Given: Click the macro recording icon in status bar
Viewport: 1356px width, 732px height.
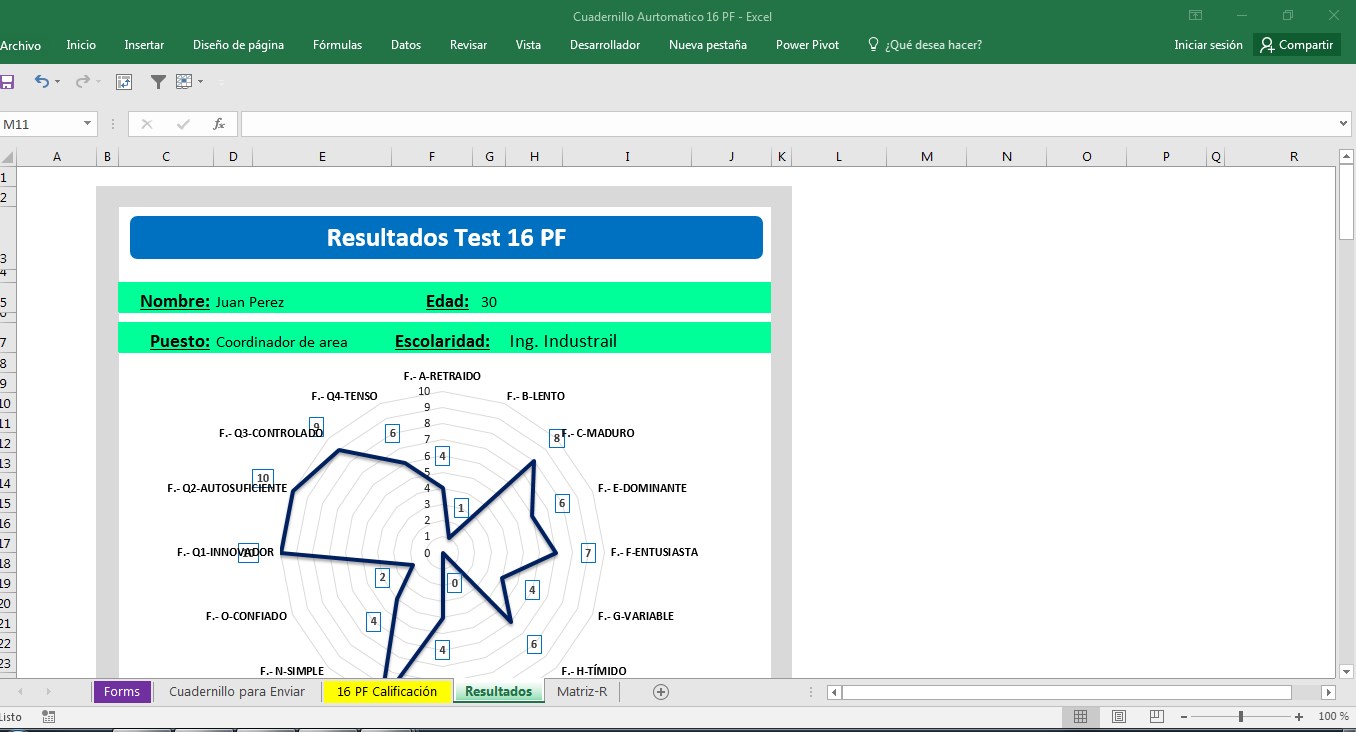Looking at the screenshot, I should (49, 717).
